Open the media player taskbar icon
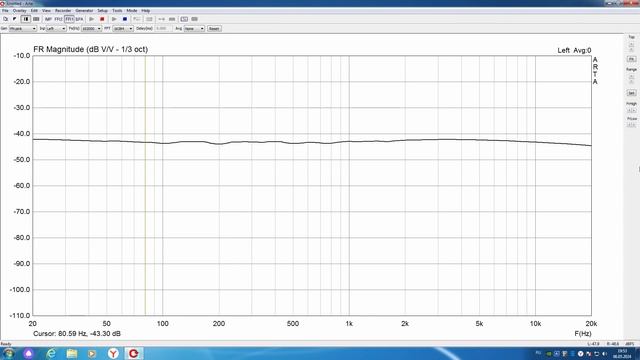 (92, 353)
